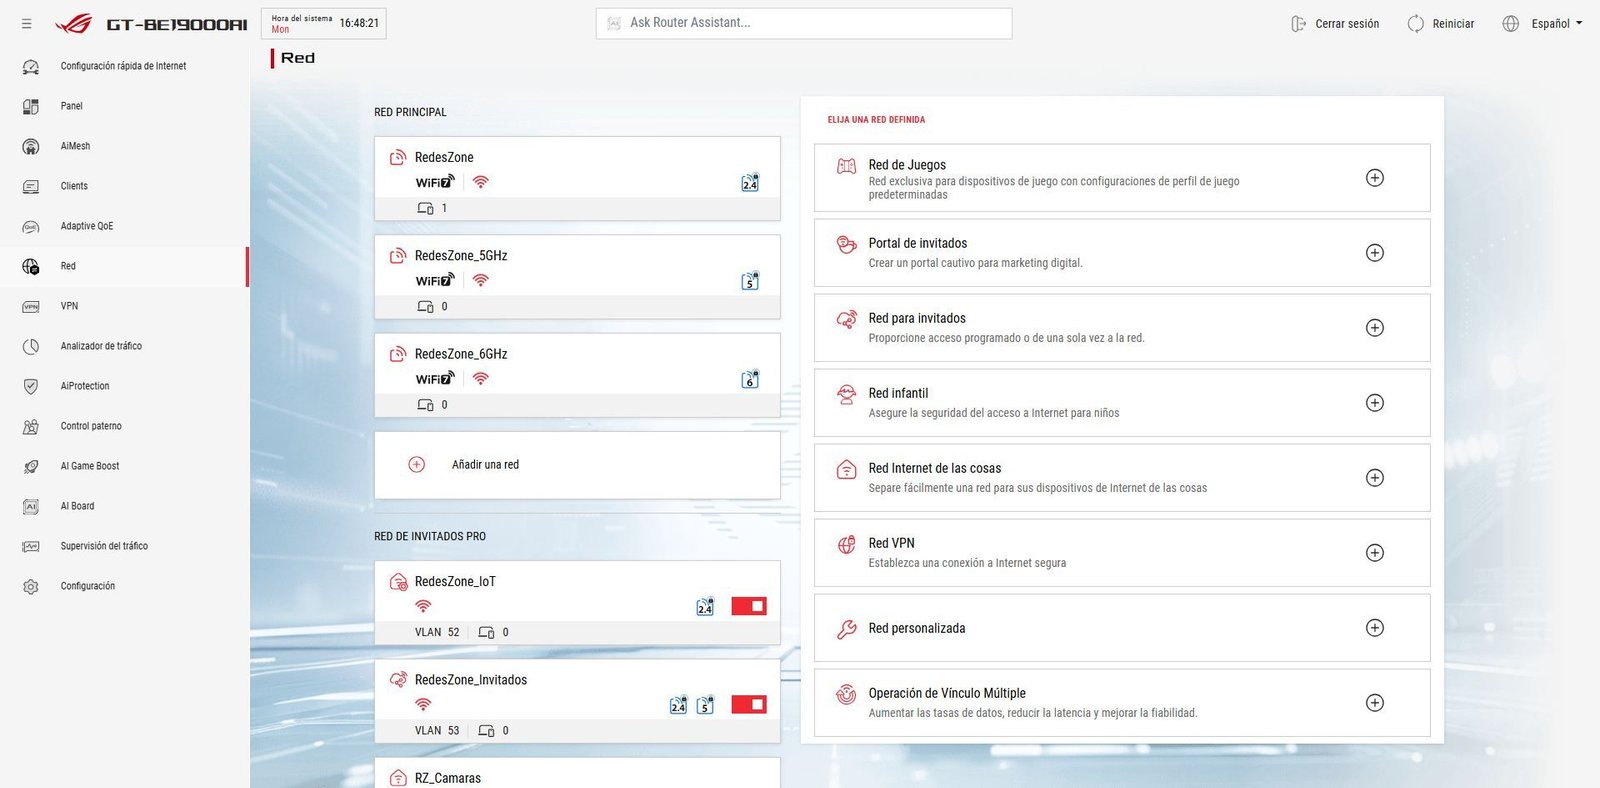Click the Configuración gear icon
1600x788 pixels.
tap(31, 586)
